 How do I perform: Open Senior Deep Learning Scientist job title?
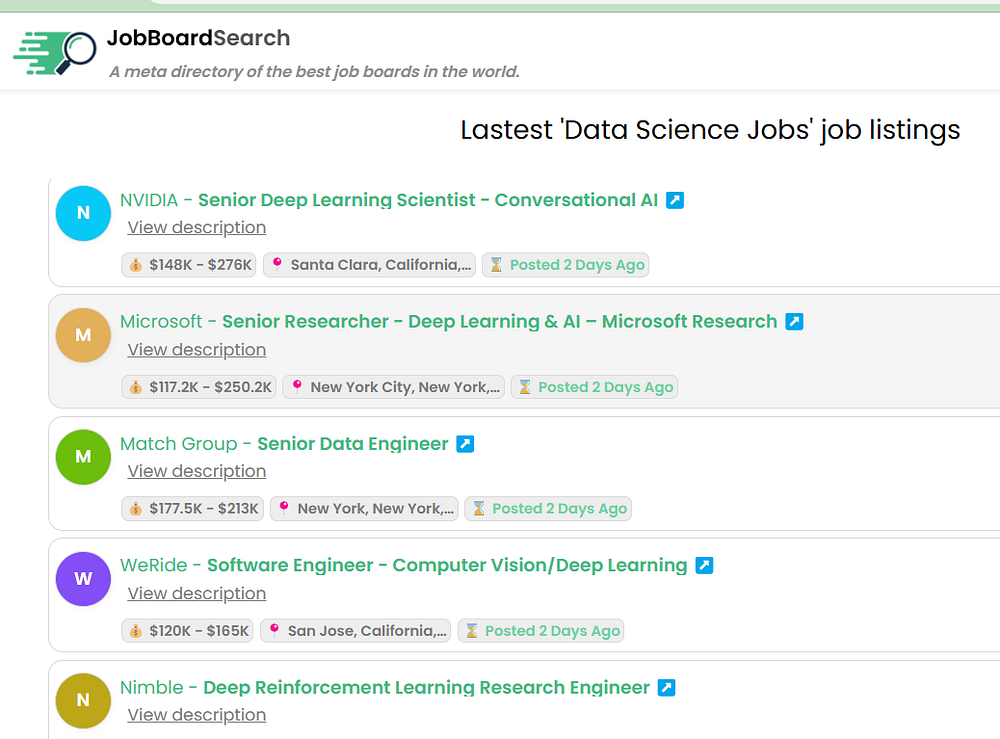[428, 200]
